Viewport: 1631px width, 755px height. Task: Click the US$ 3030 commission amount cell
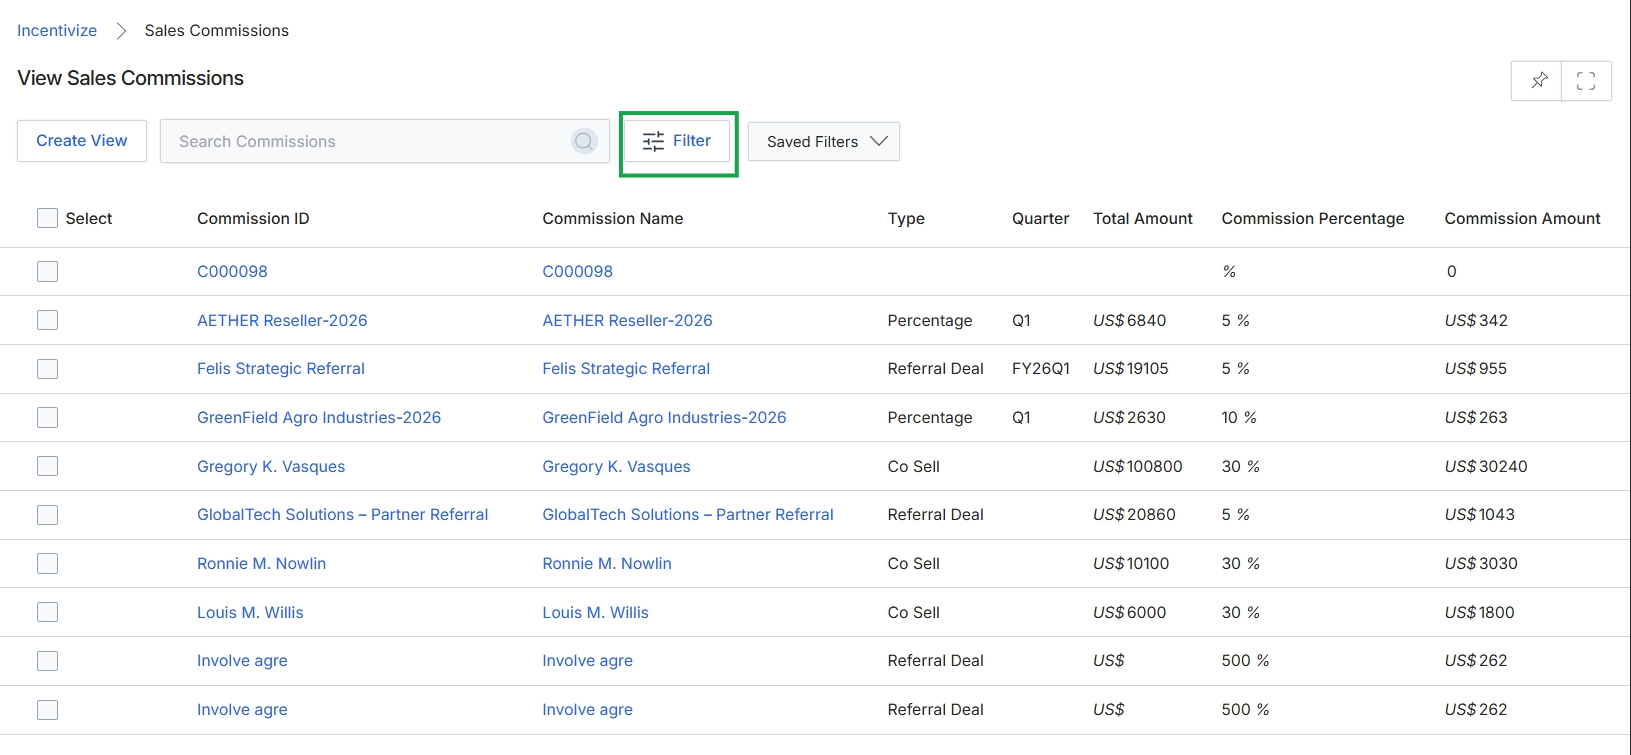coord(1481,564)
